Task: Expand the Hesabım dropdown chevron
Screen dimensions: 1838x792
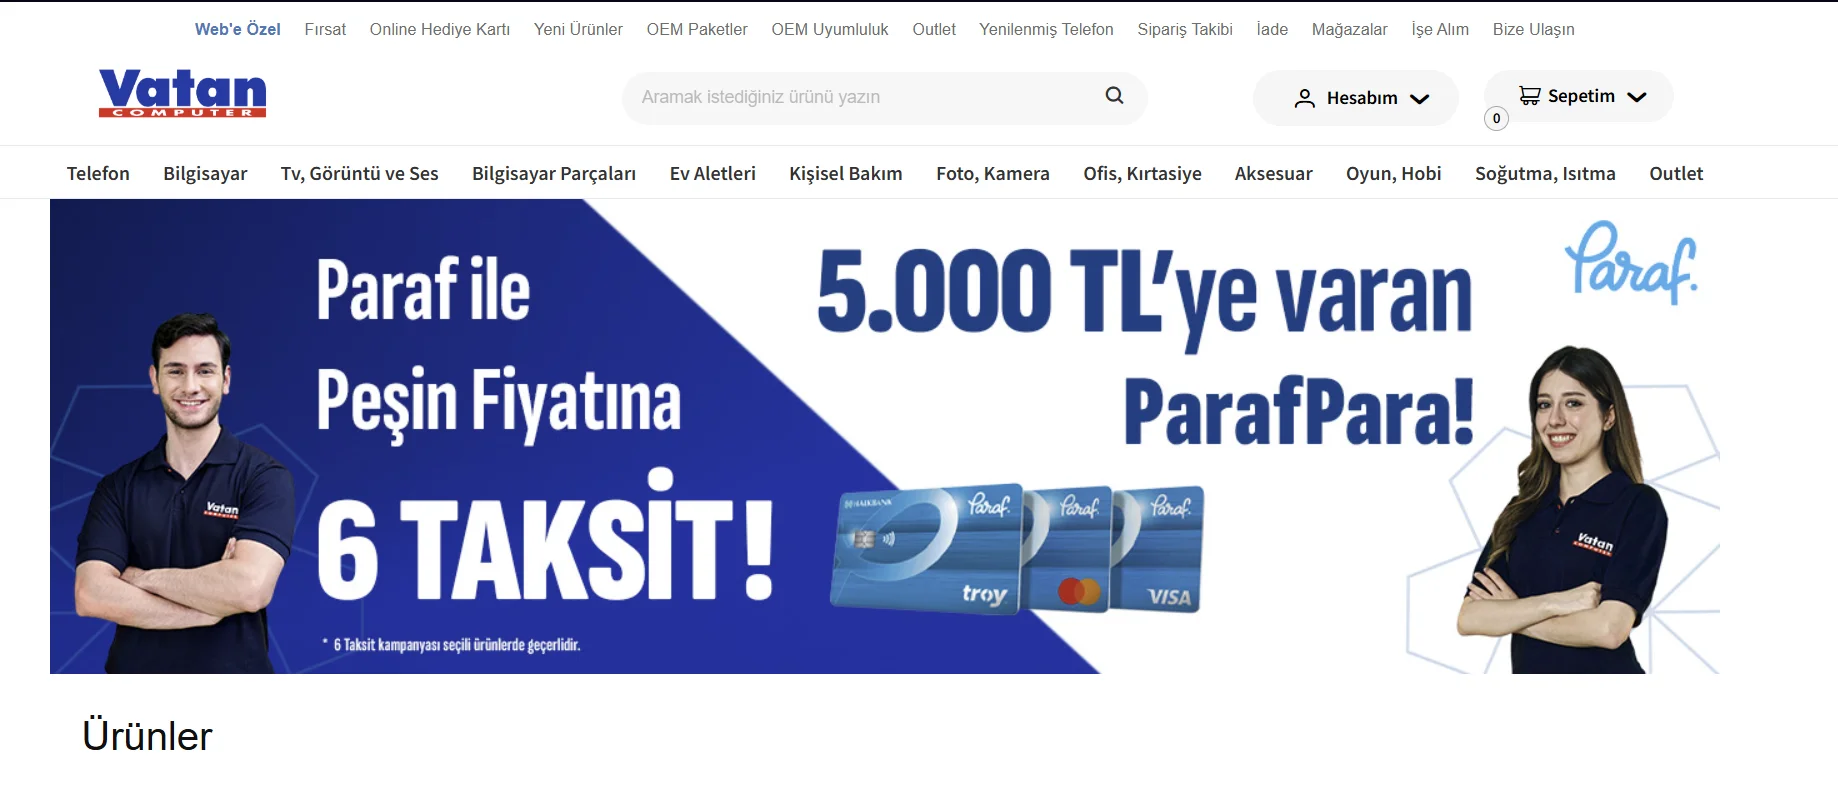Action: (x=1419, y=98)
